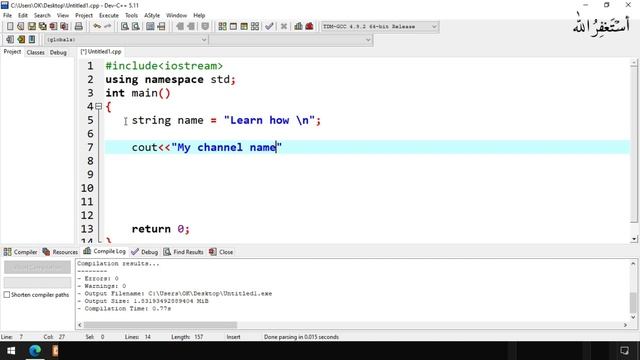Click the greyed Abort Compilation button
Image resolution: width=640 pixels, height=360 pixels.
pos(37,267)
